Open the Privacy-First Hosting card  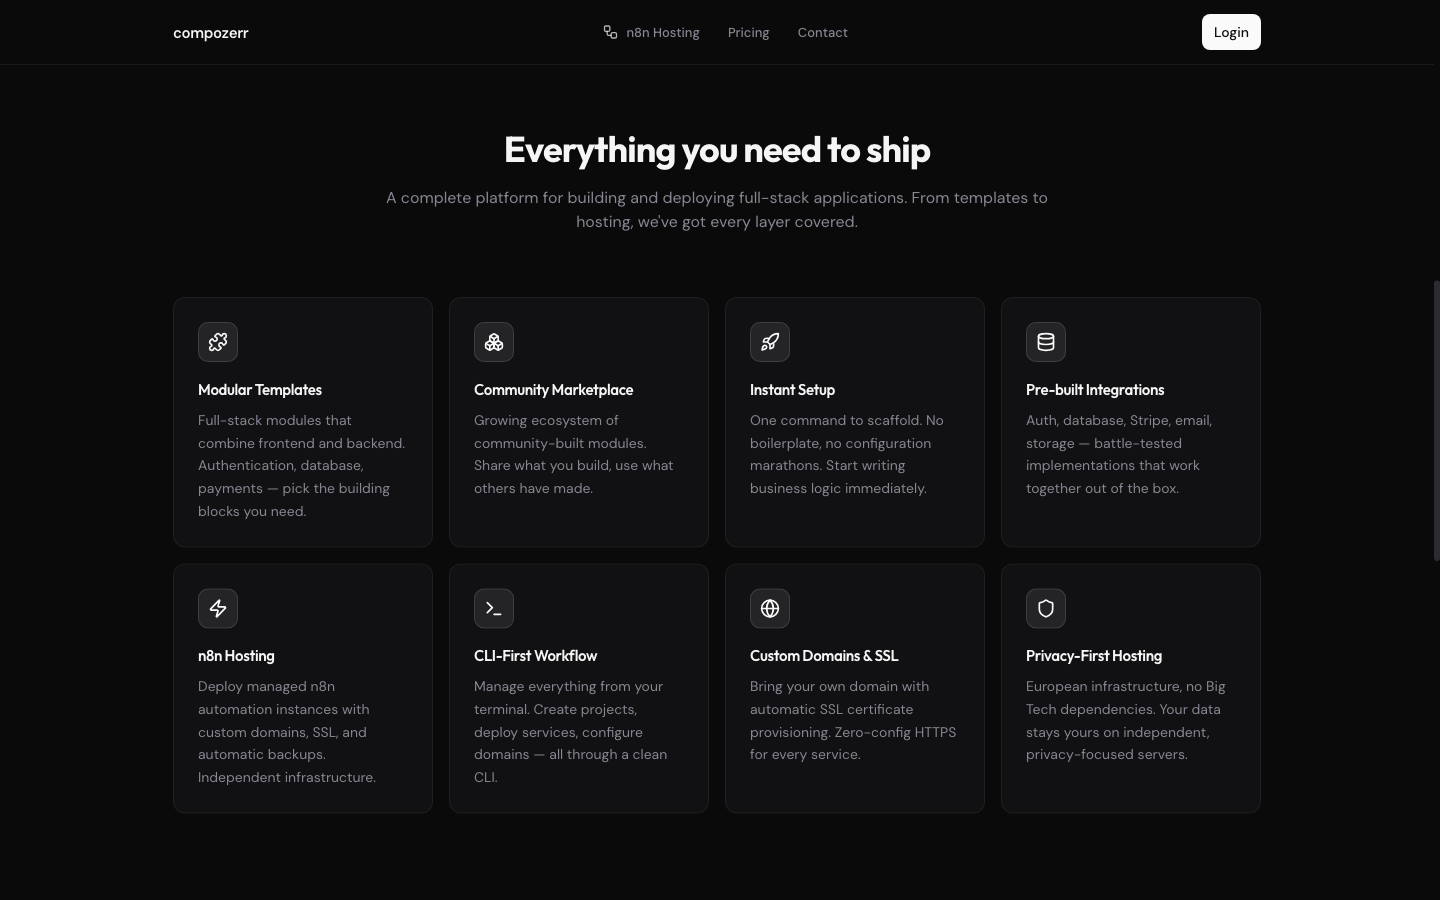[1130, 688]
